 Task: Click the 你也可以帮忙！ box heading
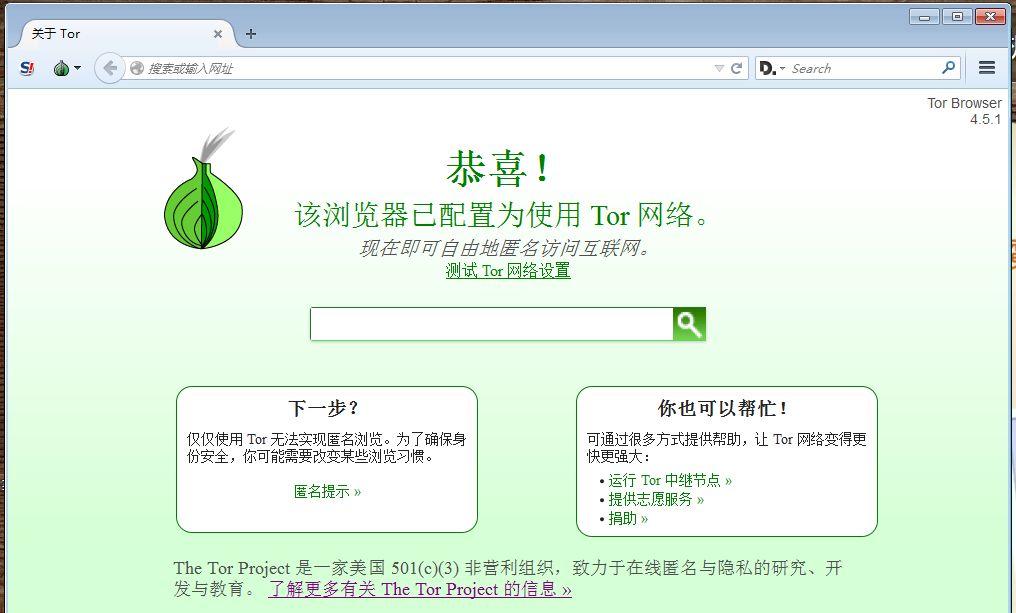pyautogui.click(x=723, y=408)
